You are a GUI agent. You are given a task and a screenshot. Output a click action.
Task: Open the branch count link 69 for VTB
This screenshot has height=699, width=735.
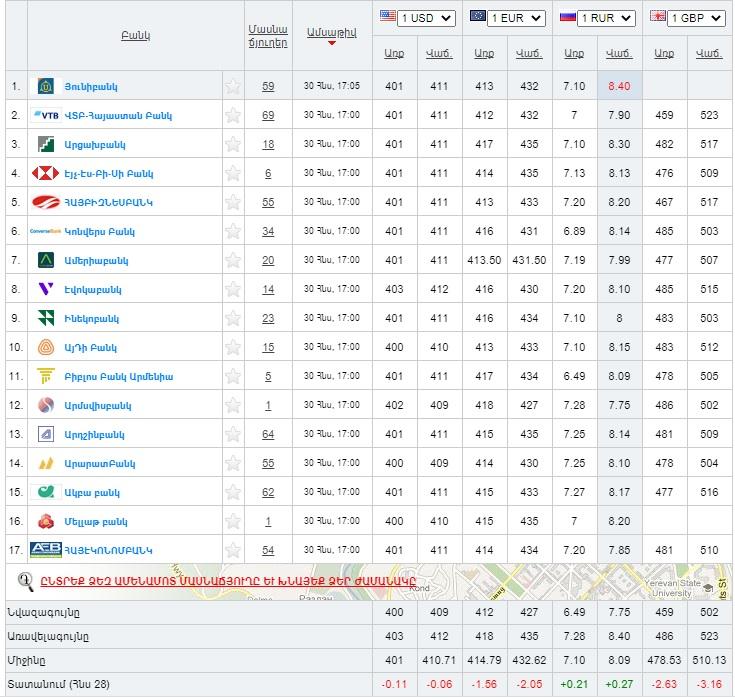click(268, 115)
